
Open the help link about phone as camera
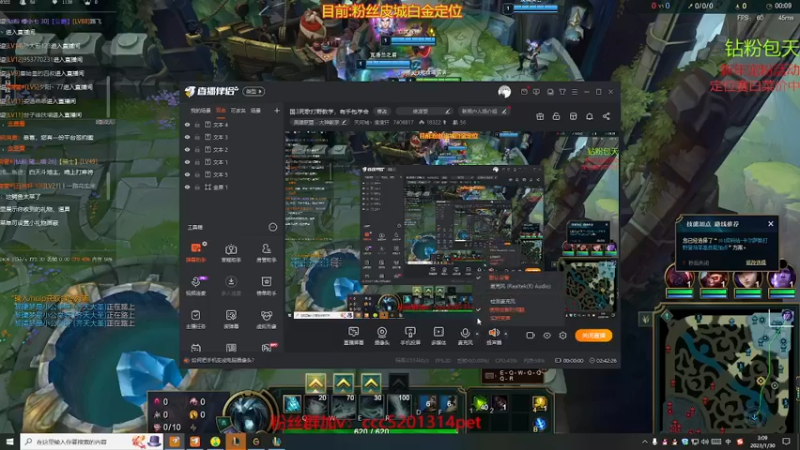pos(222,360)
